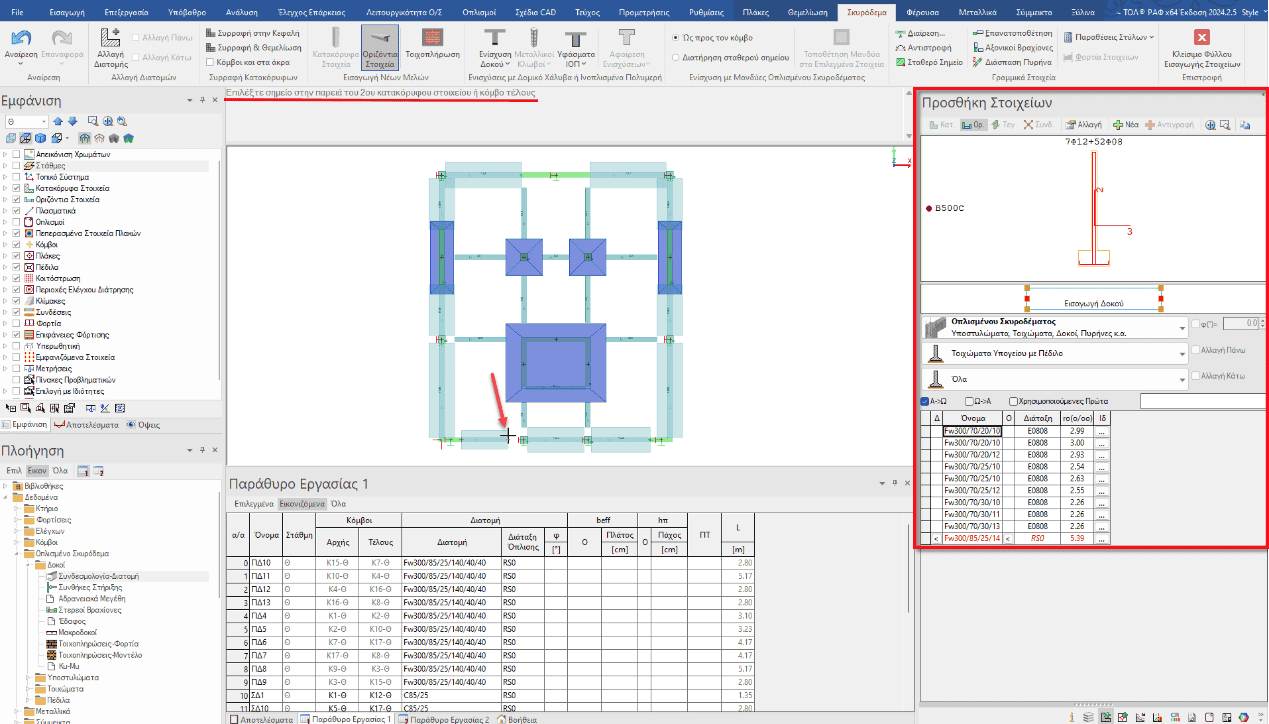Screen dimensions: 1269x724
Task: Check the Χρησιμοποιούμενες Πρώτα checkbox
Action: pos(1015,402)
